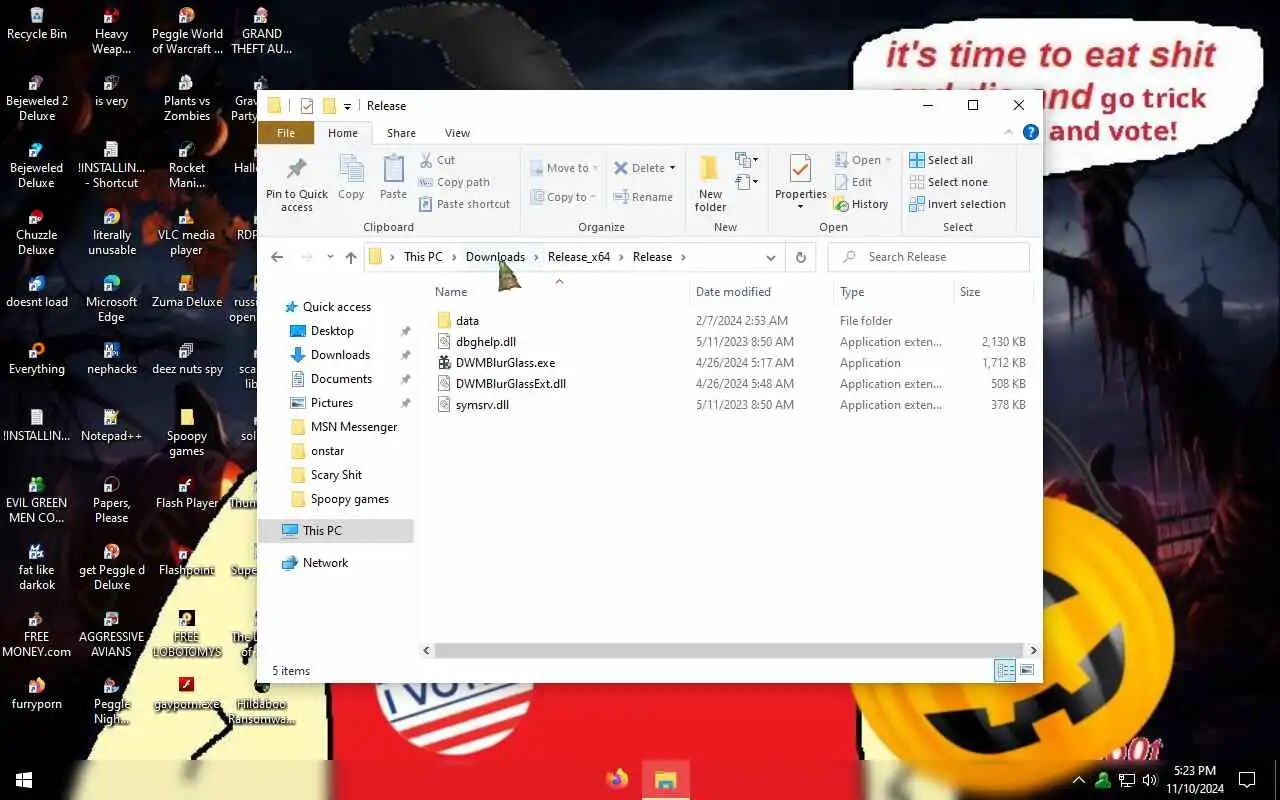1280x800 pixels.
Task: Click File Explorer taskbar icon
Action: (x=665, y=779)
